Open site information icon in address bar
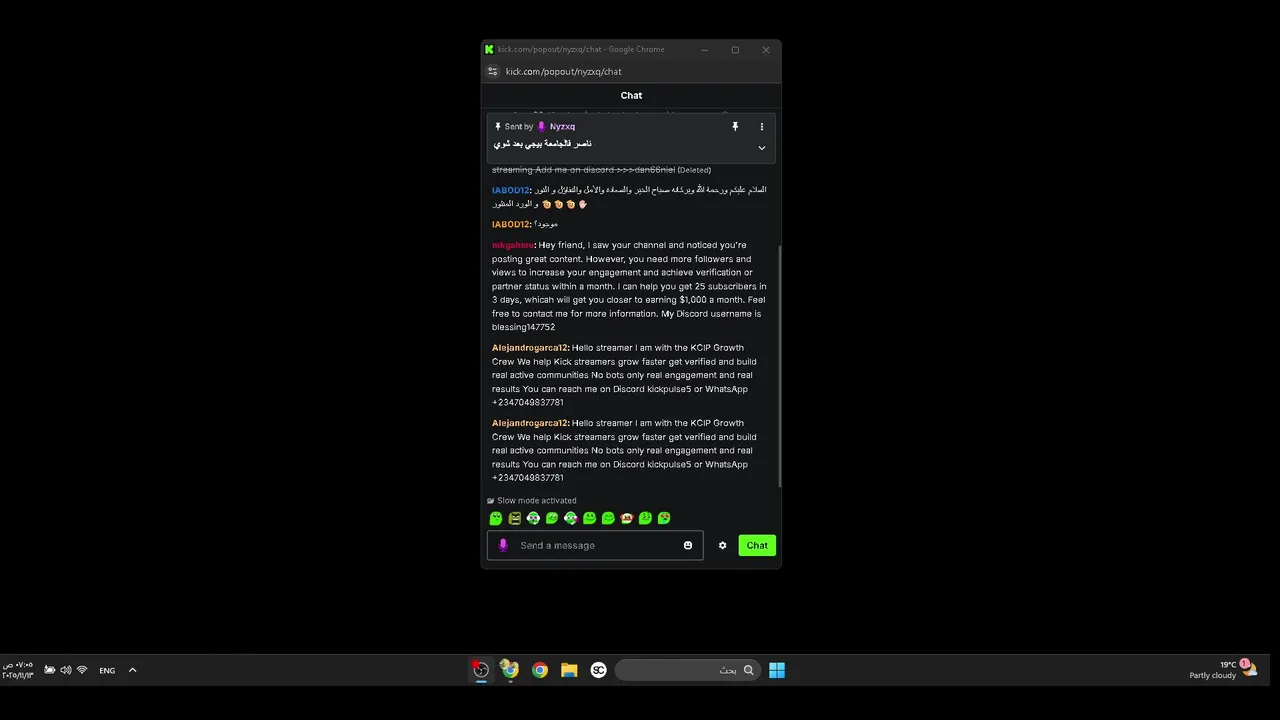This screenshot has width=1280, height=720. pyautogui.click(x=492, y=72)
